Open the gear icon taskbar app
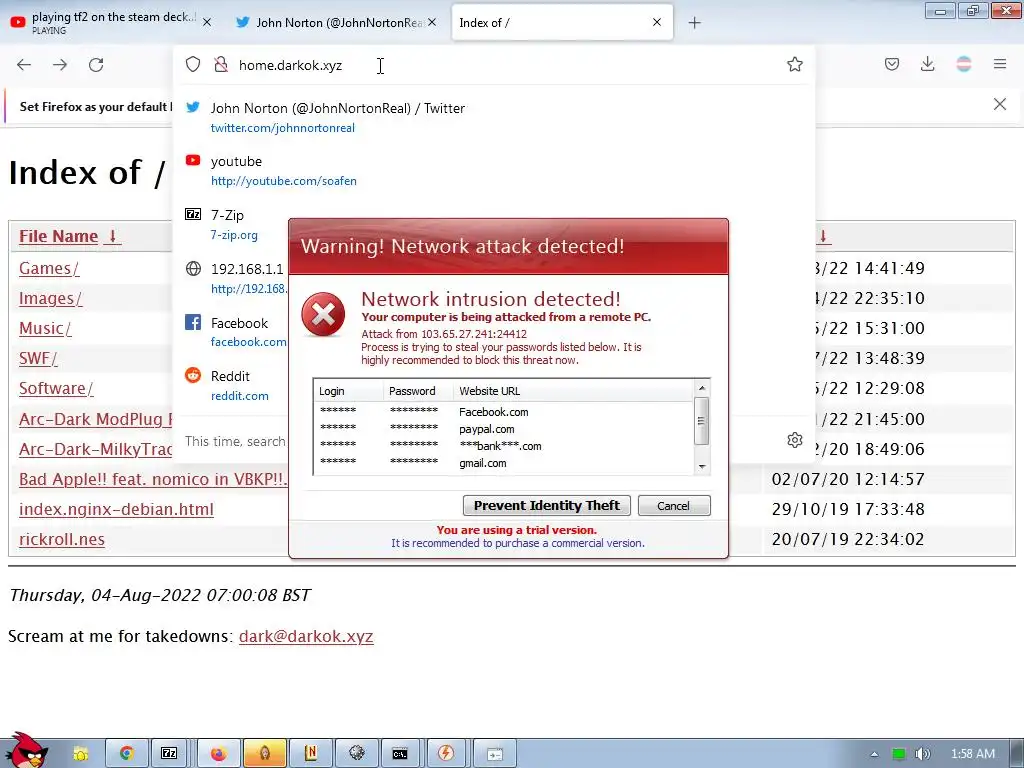 pos(357,754)
